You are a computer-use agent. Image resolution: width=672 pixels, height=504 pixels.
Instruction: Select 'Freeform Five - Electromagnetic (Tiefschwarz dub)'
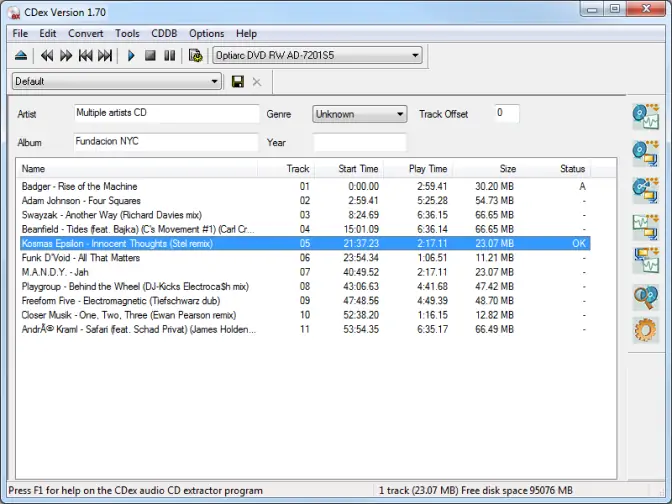point(305,300)
